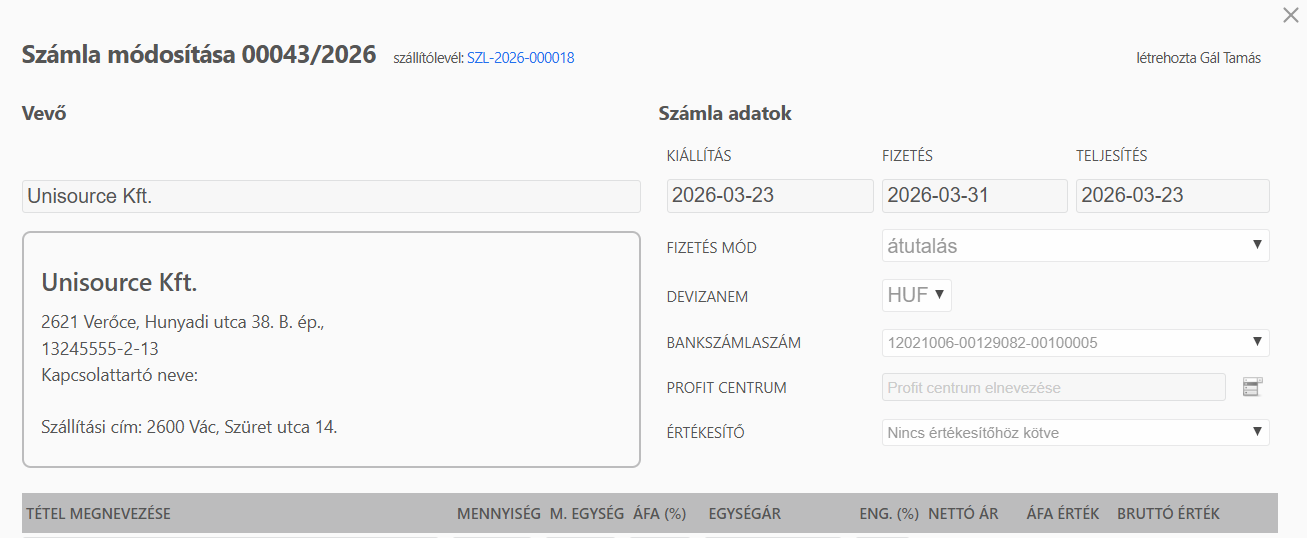
Task: Select the Fizetés due date field
Action: pyautogui.click(x=974, y=196)
